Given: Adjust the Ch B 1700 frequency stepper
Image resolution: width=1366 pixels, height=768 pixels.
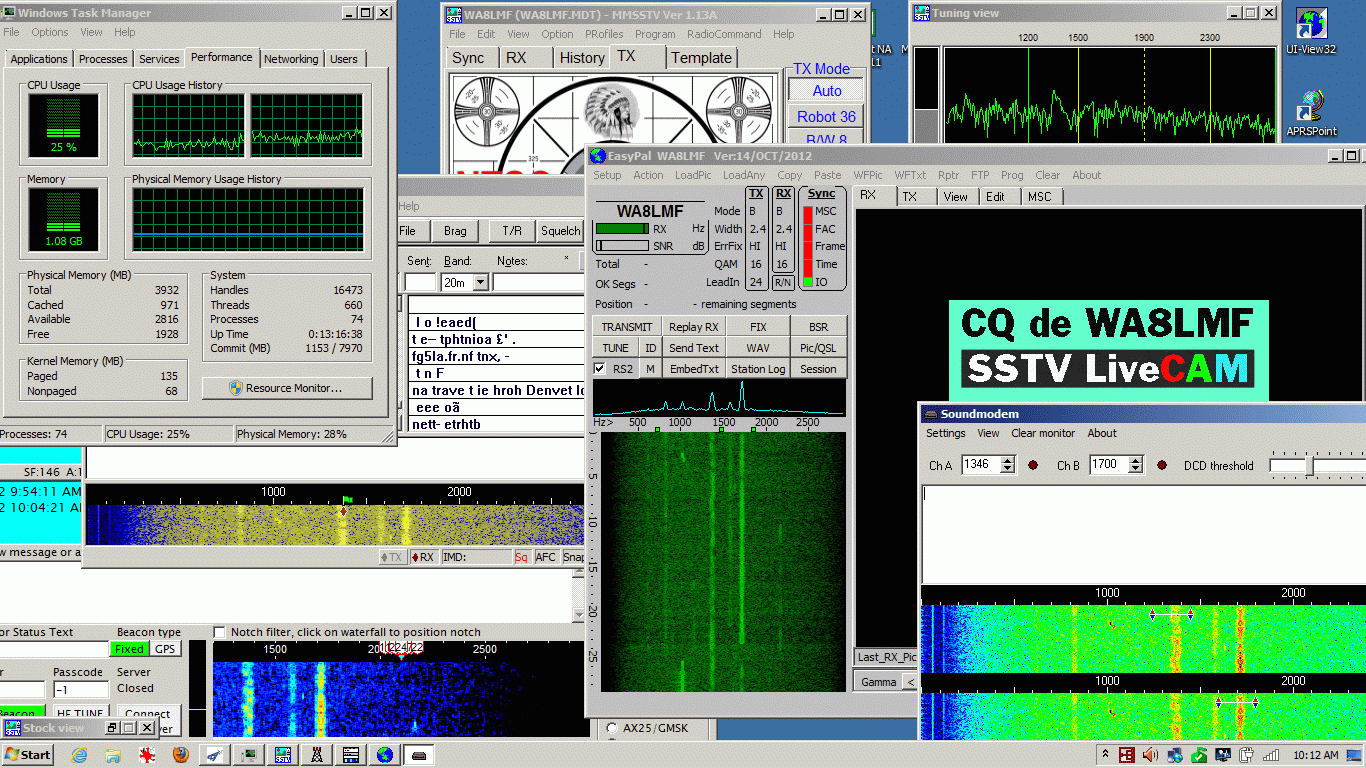Looking at the screenshot, I should click(x=1135, y=465).
